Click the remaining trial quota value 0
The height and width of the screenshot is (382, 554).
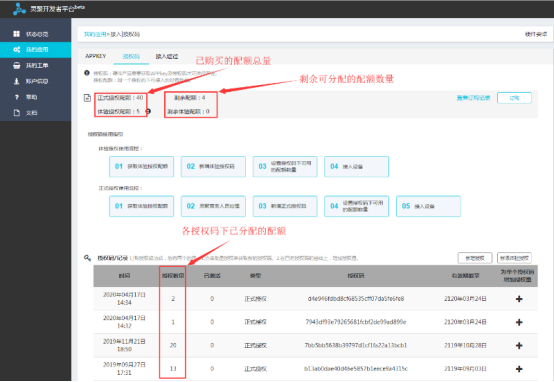click(208, 111)
